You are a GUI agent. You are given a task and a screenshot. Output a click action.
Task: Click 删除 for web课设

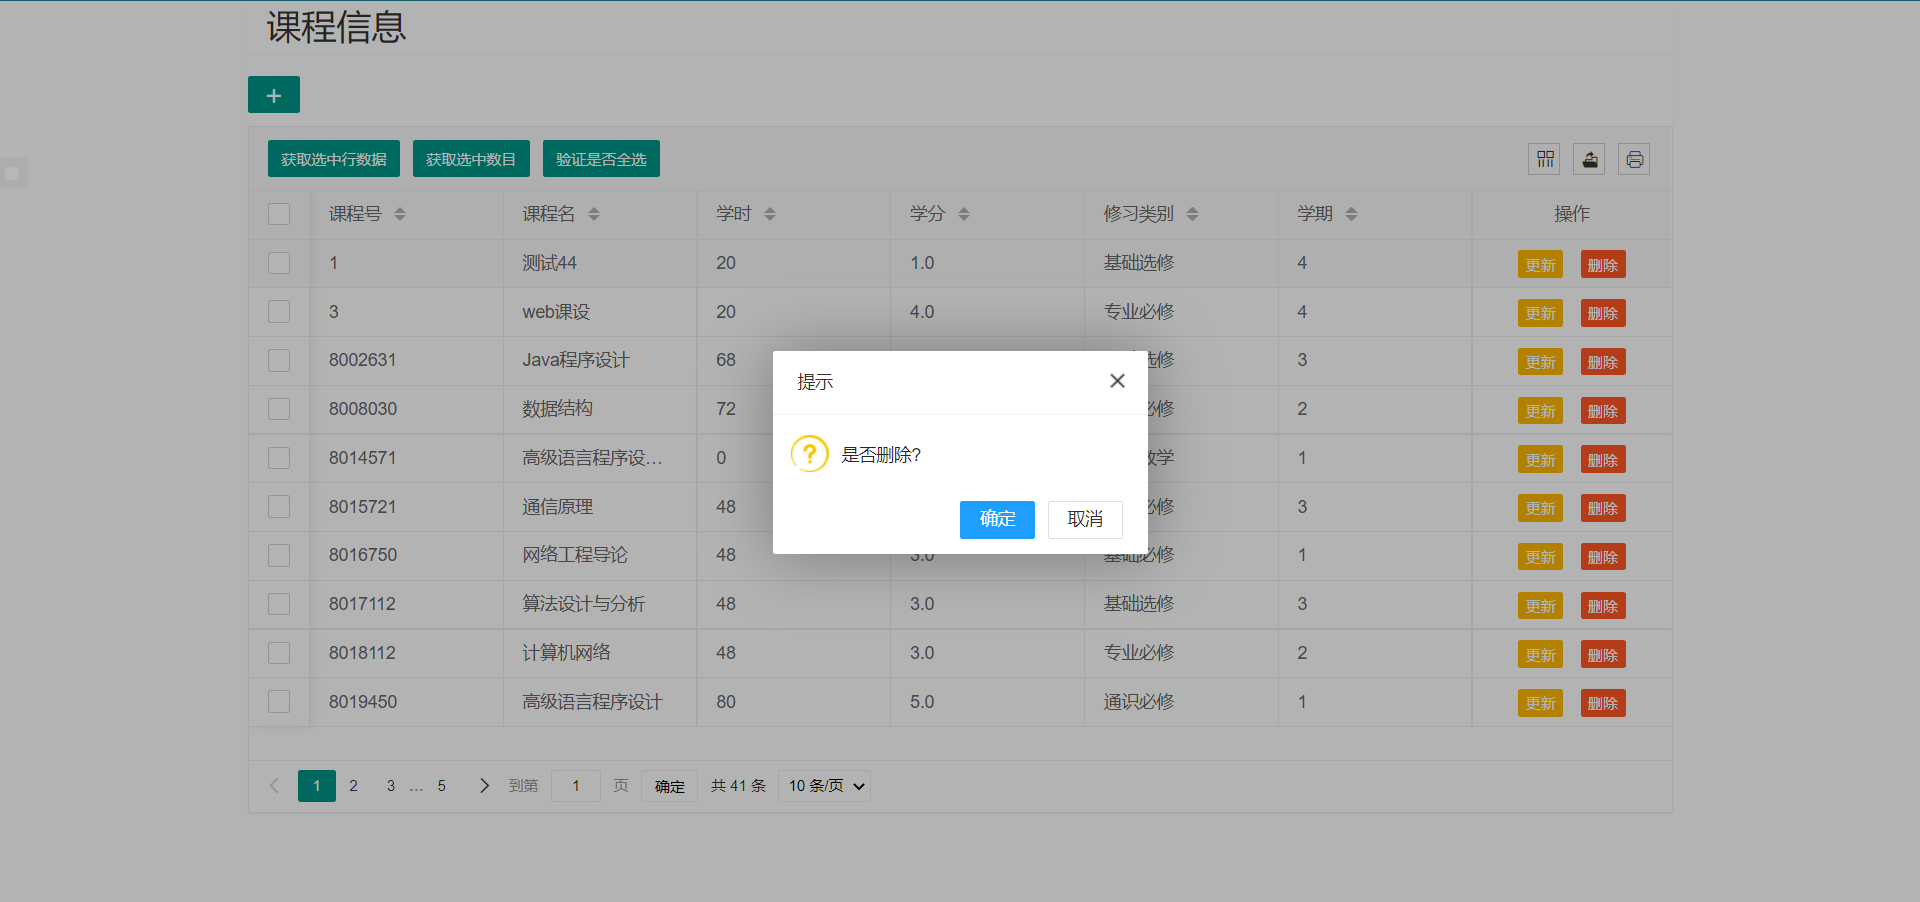coord(1603,313)
